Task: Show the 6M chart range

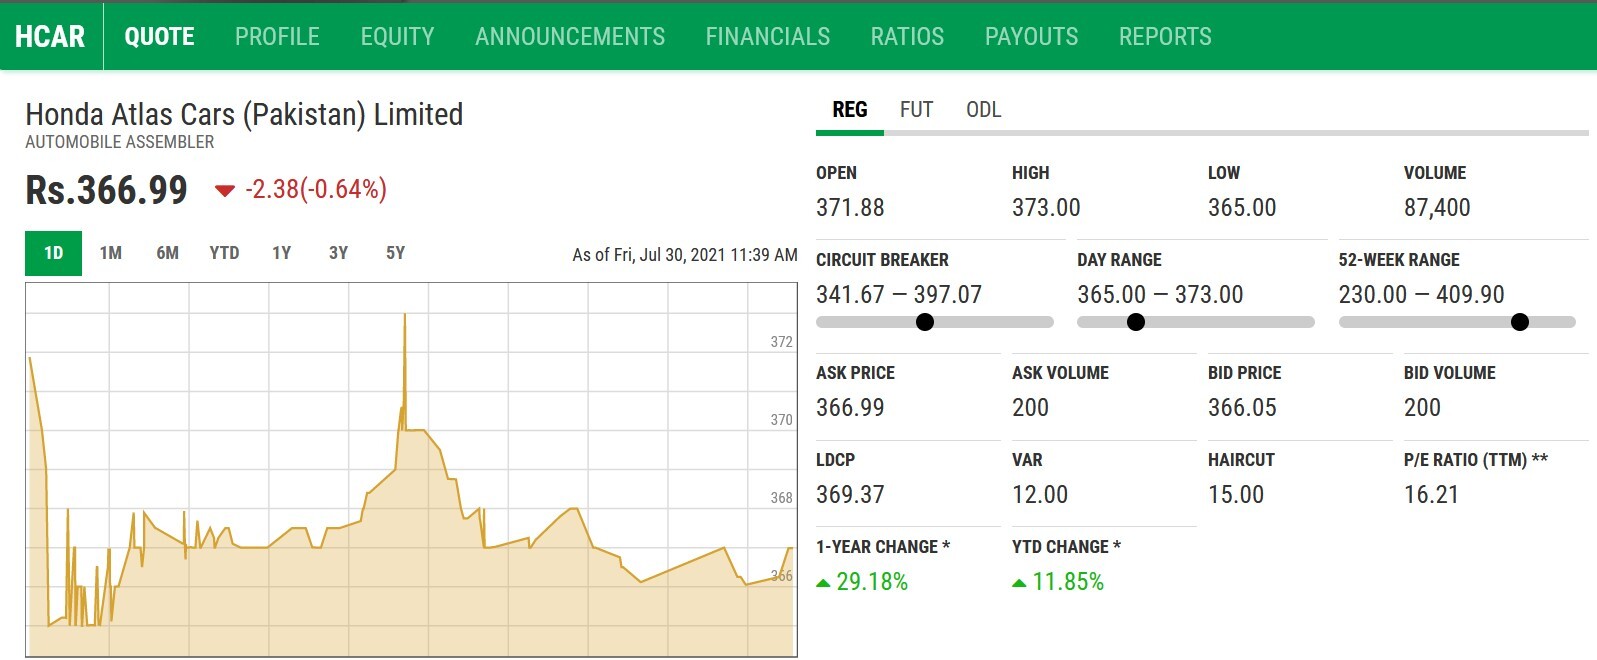Action: pyautogui.click(x=167, y=253)
